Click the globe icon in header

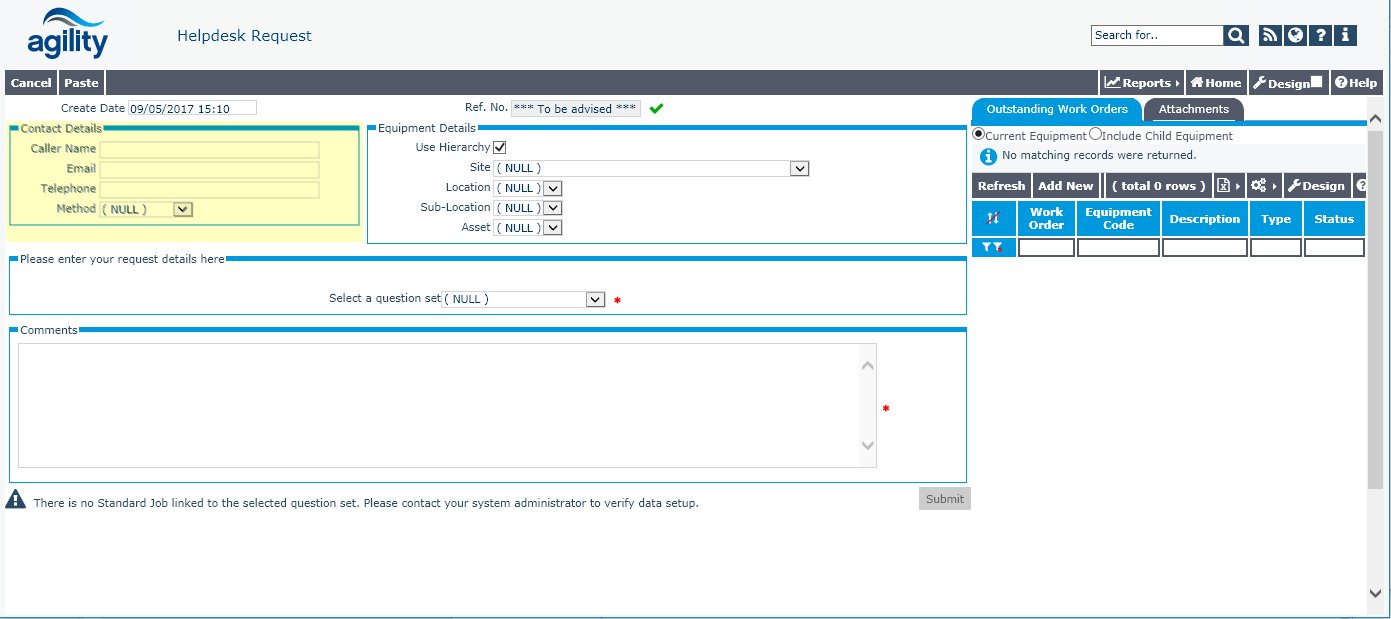coord(1295,36)
